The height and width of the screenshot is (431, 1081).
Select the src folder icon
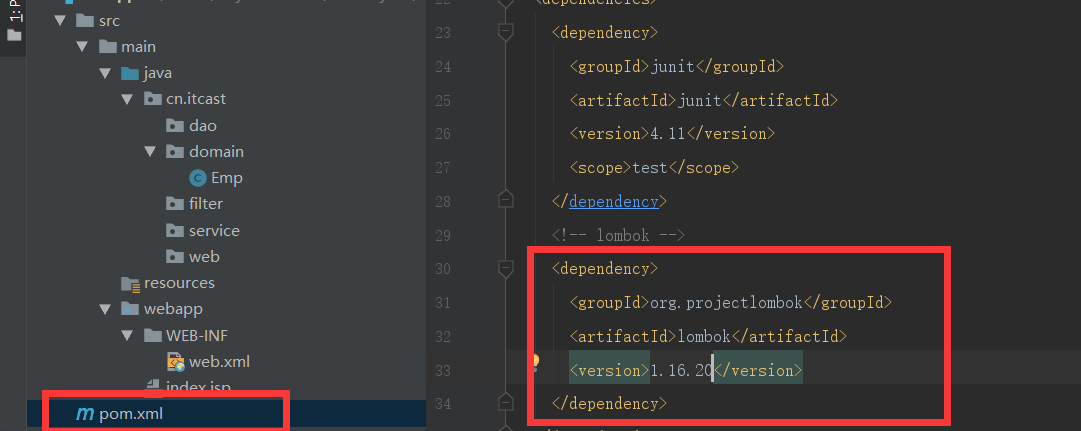[x=85, y=21]
